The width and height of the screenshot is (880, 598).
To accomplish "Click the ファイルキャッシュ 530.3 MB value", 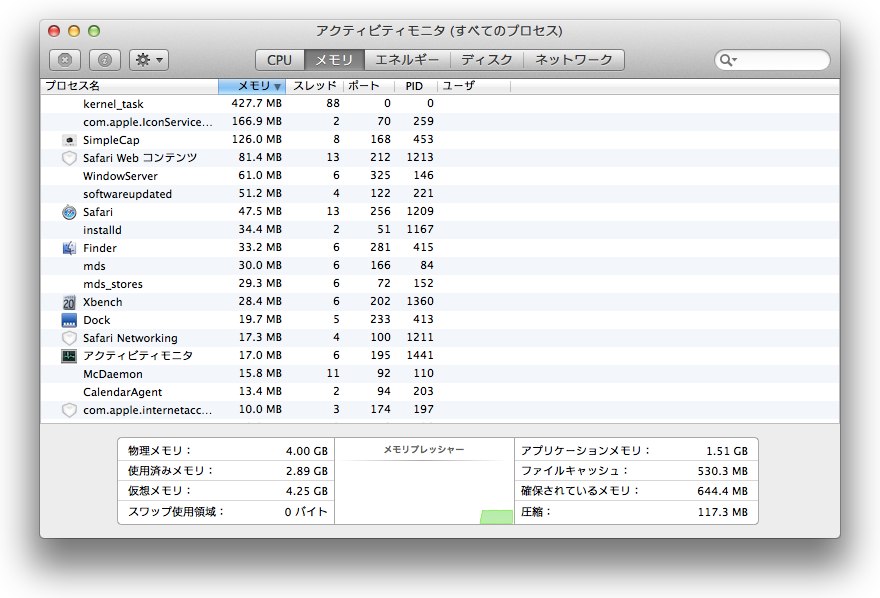I will tap(723, 471).
